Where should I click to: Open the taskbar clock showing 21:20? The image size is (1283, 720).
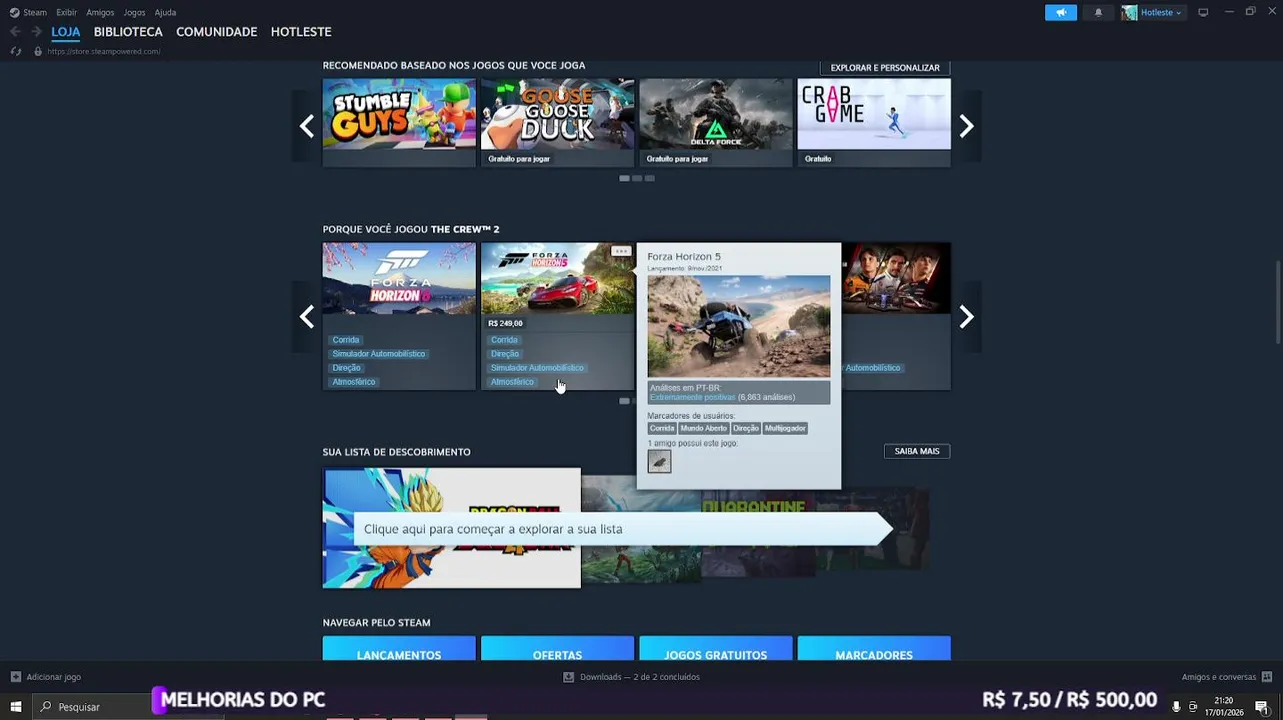[1223, 706]
